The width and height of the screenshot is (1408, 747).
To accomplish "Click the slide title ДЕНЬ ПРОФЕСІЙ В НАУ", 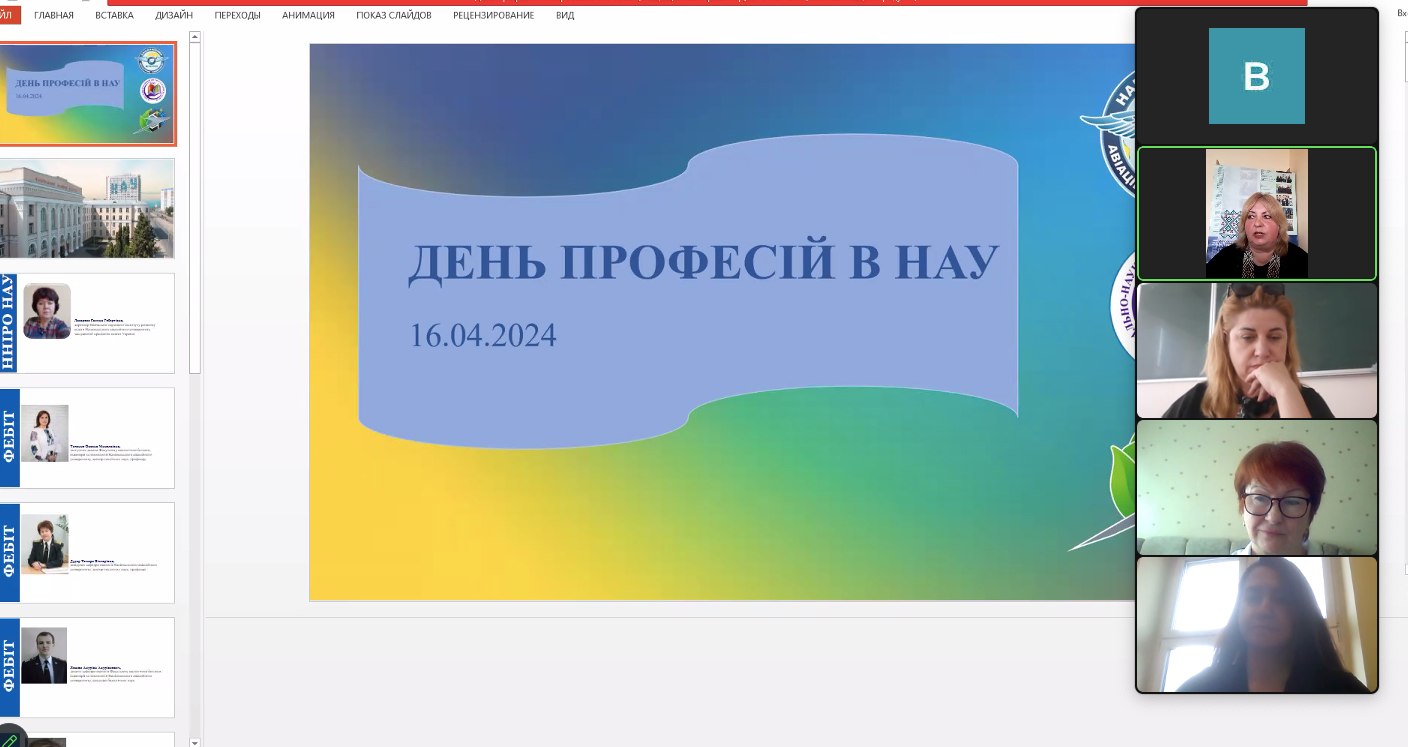I will click(703, 262).
